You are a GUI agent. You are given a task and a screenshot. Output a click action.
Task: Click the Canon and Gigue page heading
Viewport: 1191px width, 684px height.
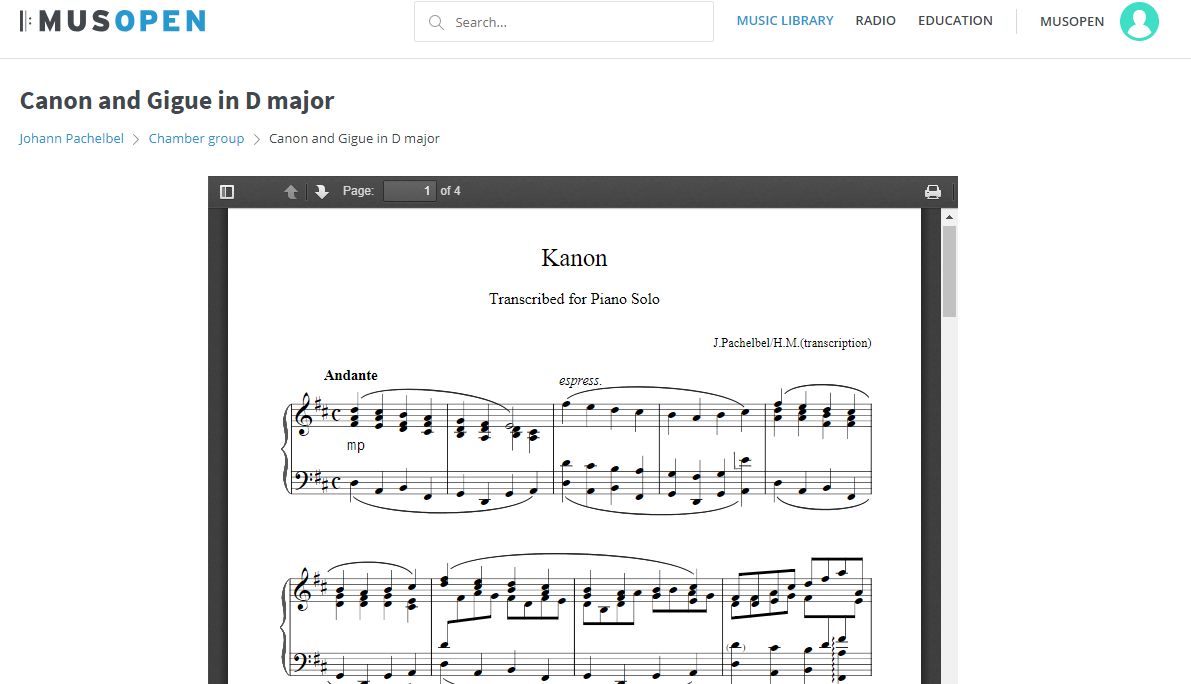point(176,100)
